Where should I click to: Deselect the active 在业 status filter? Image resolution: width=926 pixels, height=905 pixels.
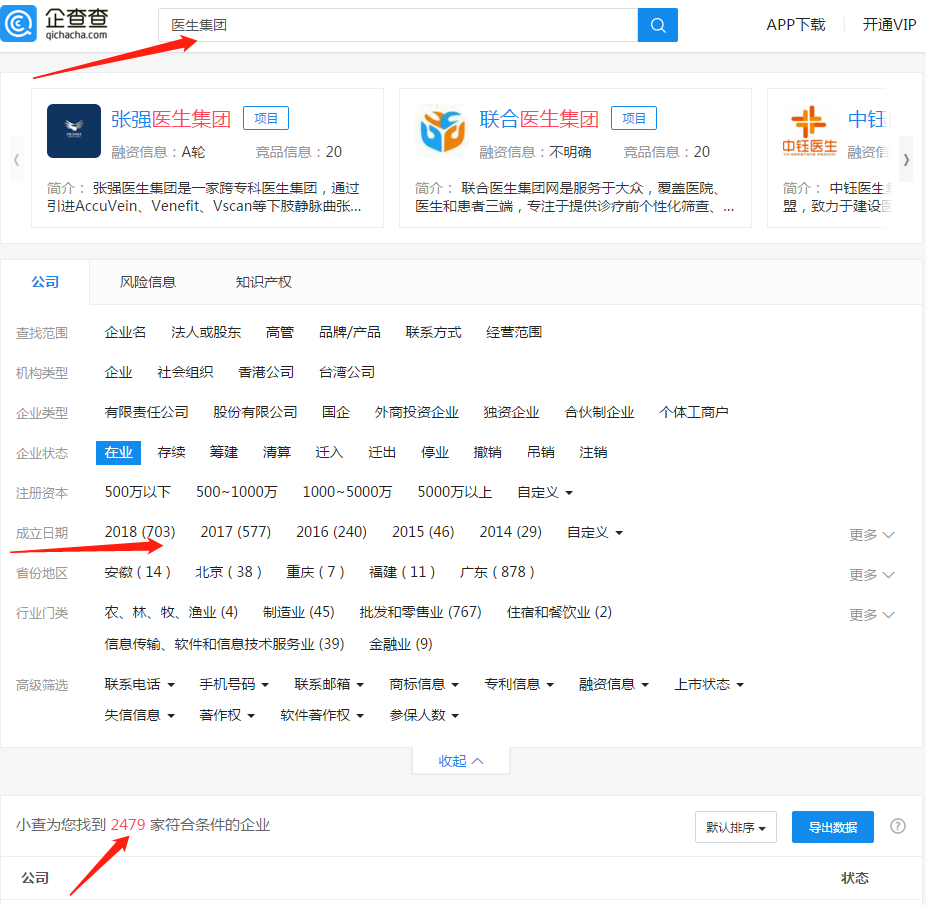pos(118,452)
